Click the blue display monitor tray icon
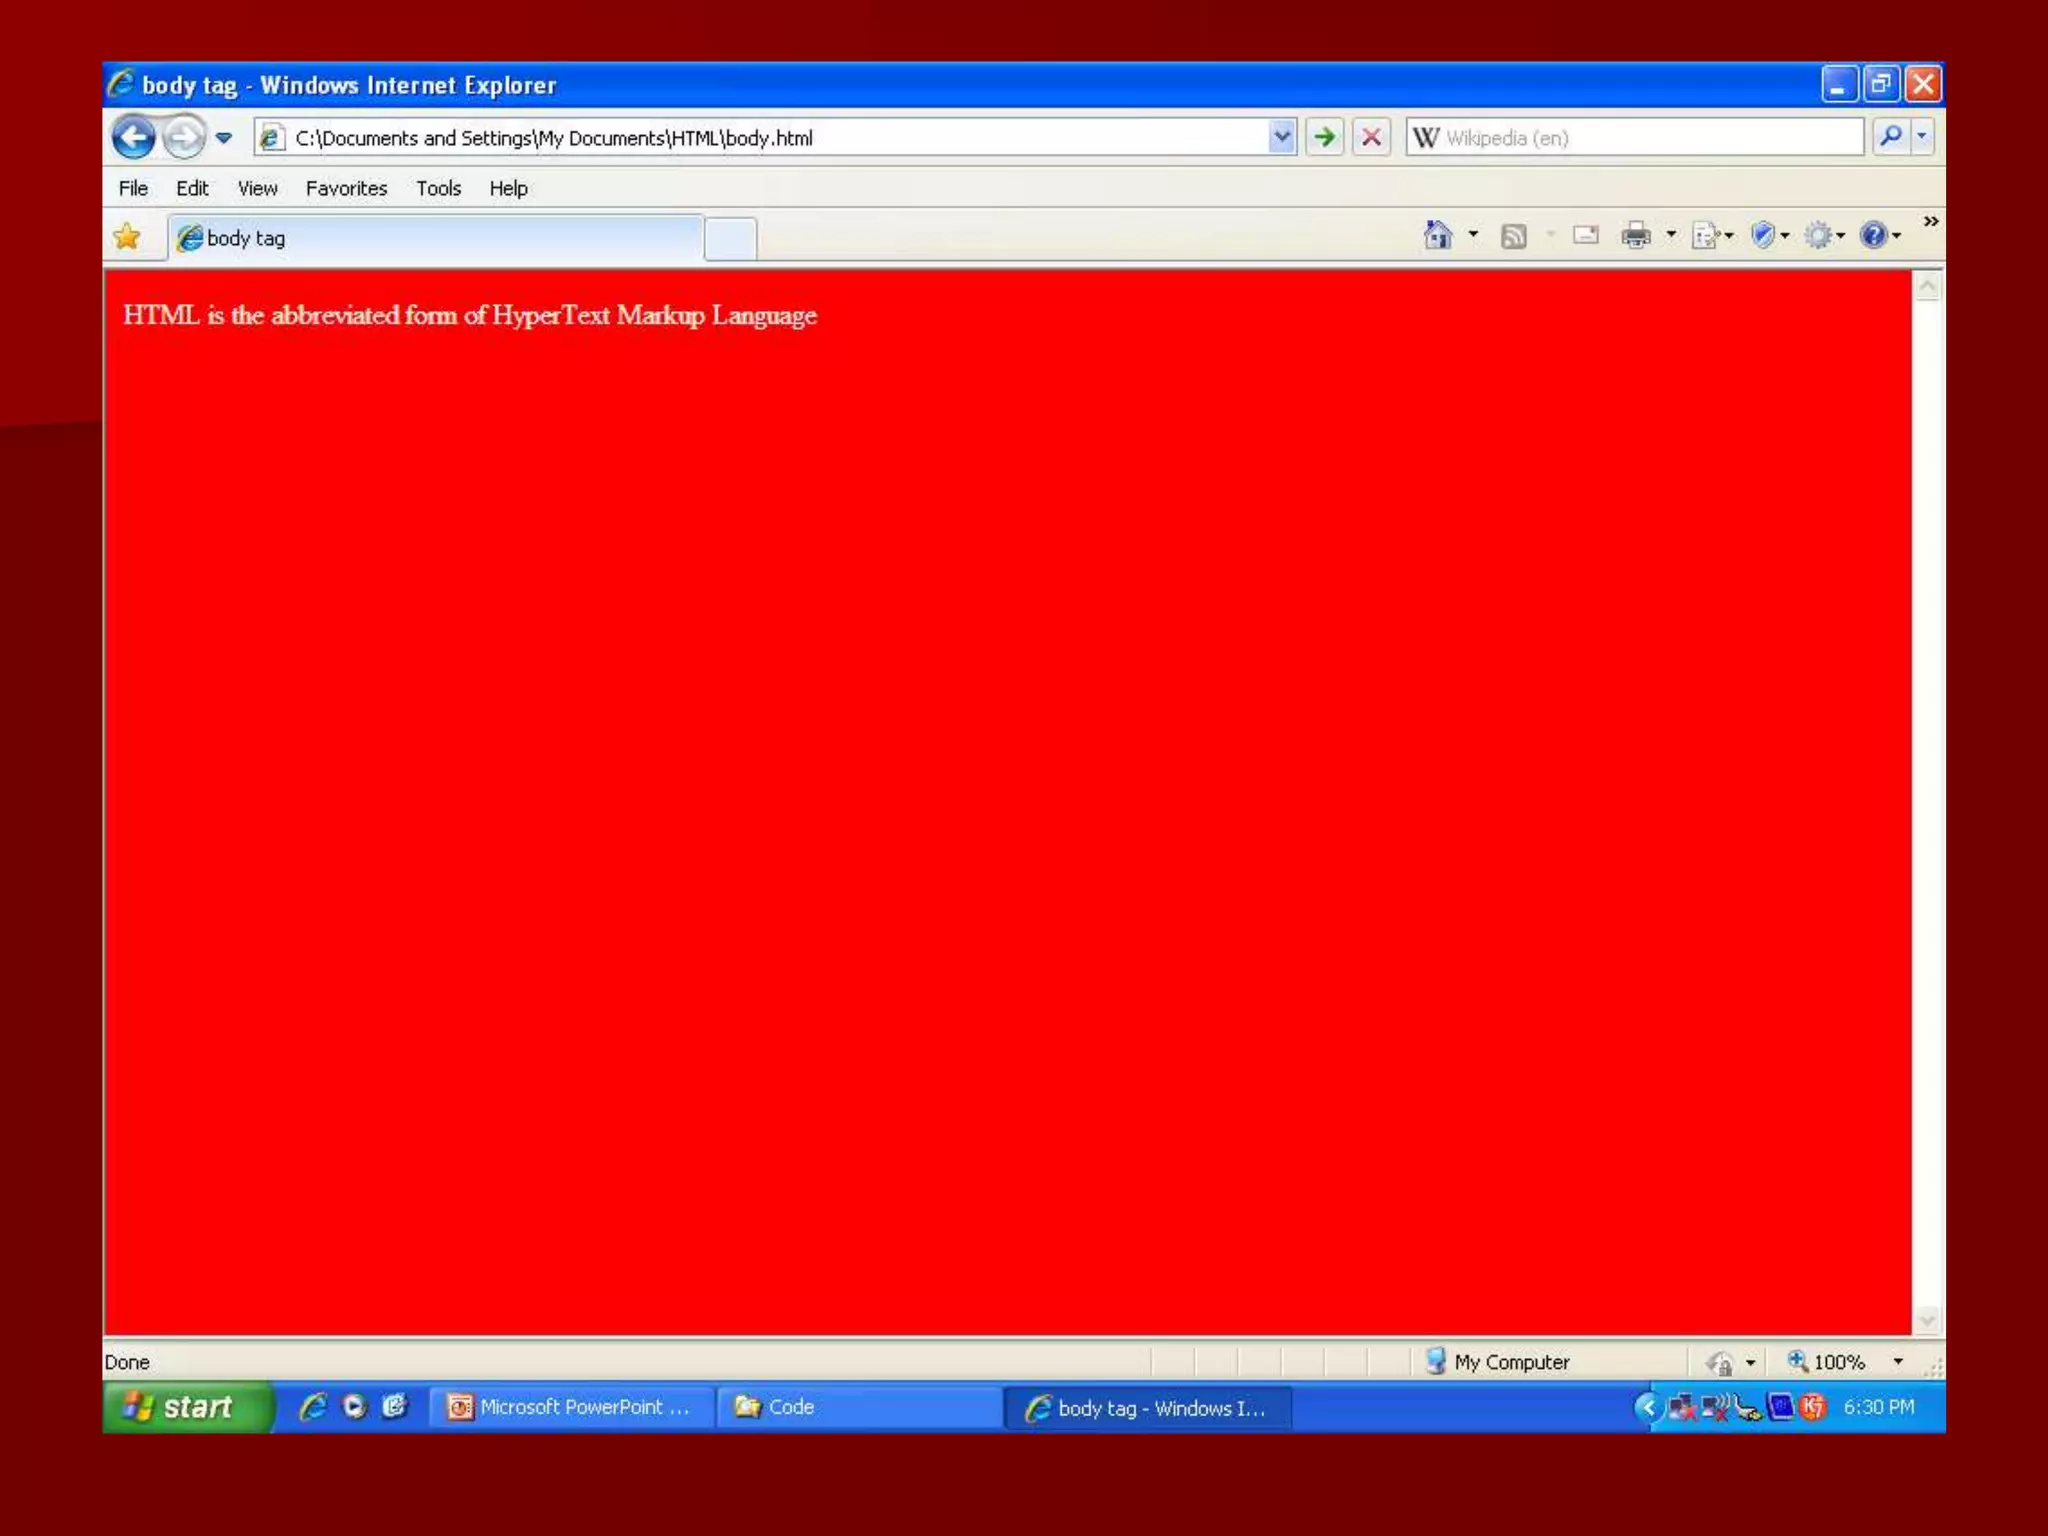 pyautogui.click(x=1781, y=1407)
